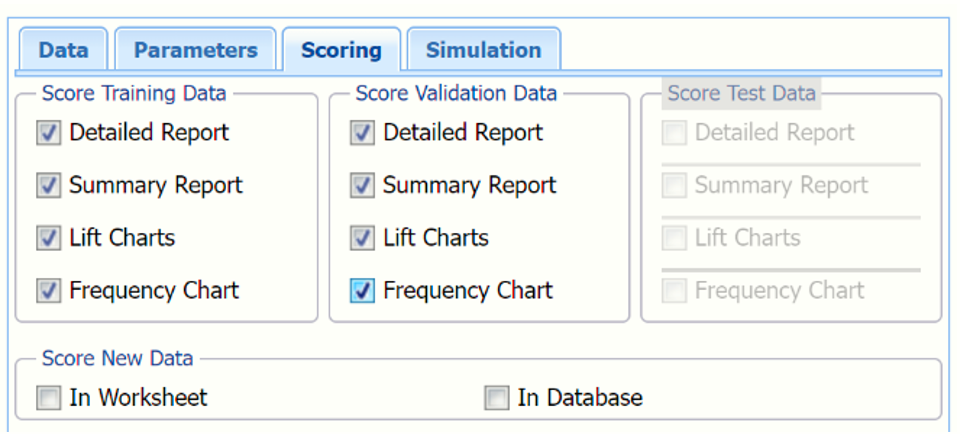Open the Parameters tab

195,50
